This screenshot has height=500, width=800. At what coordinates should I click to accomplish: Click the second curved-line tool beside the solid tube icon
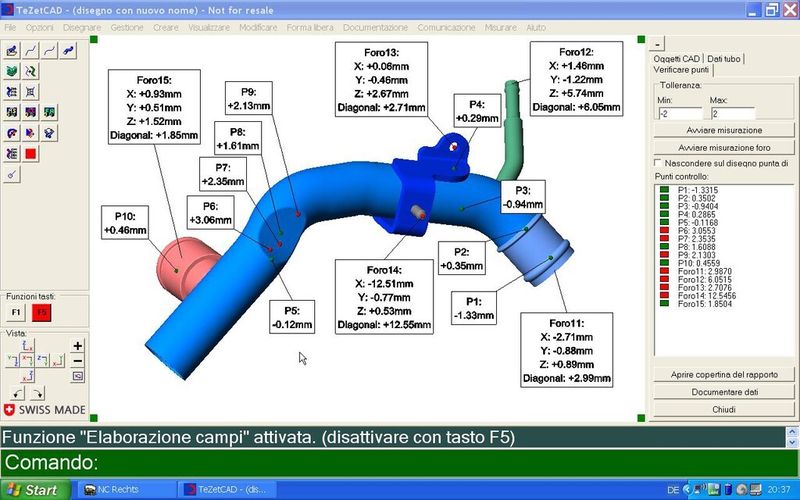(49, 51)
